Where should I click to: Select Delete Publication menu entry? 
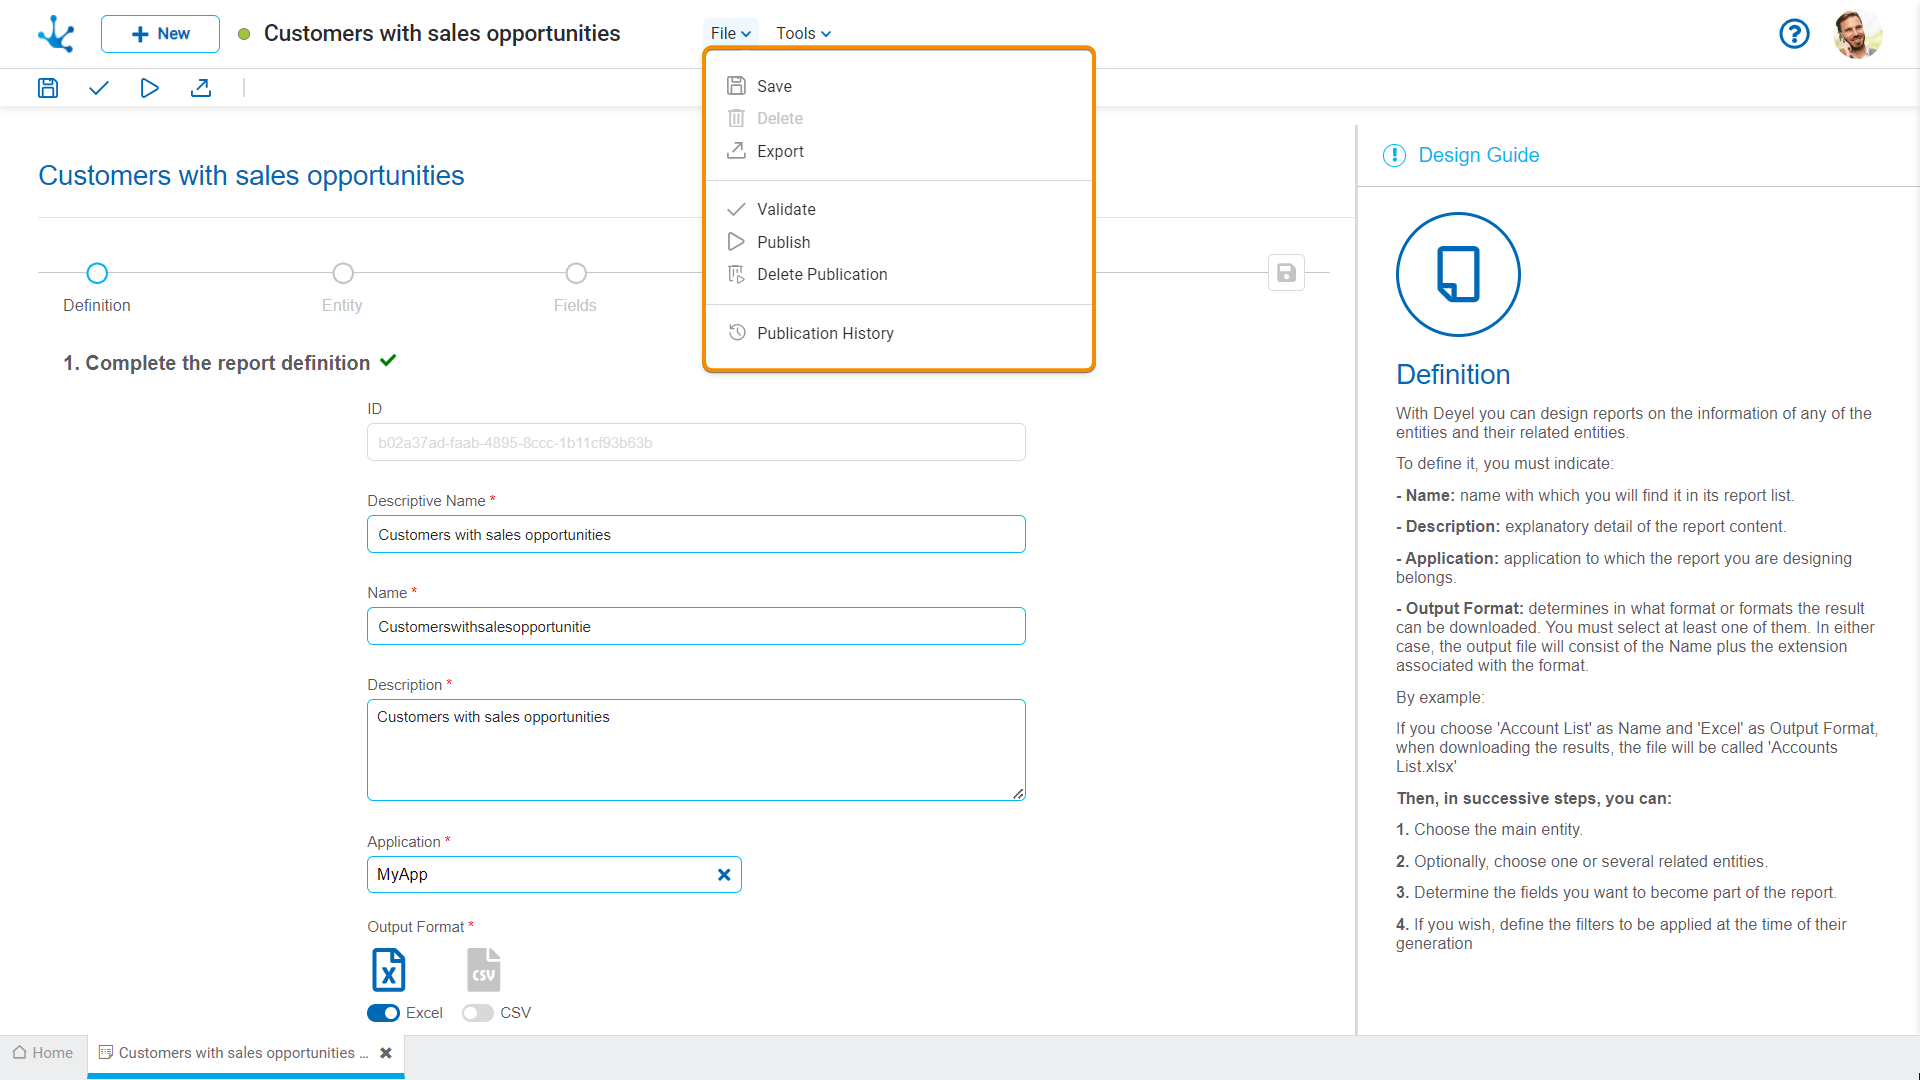pyautogui.click(x=821, y=274)
